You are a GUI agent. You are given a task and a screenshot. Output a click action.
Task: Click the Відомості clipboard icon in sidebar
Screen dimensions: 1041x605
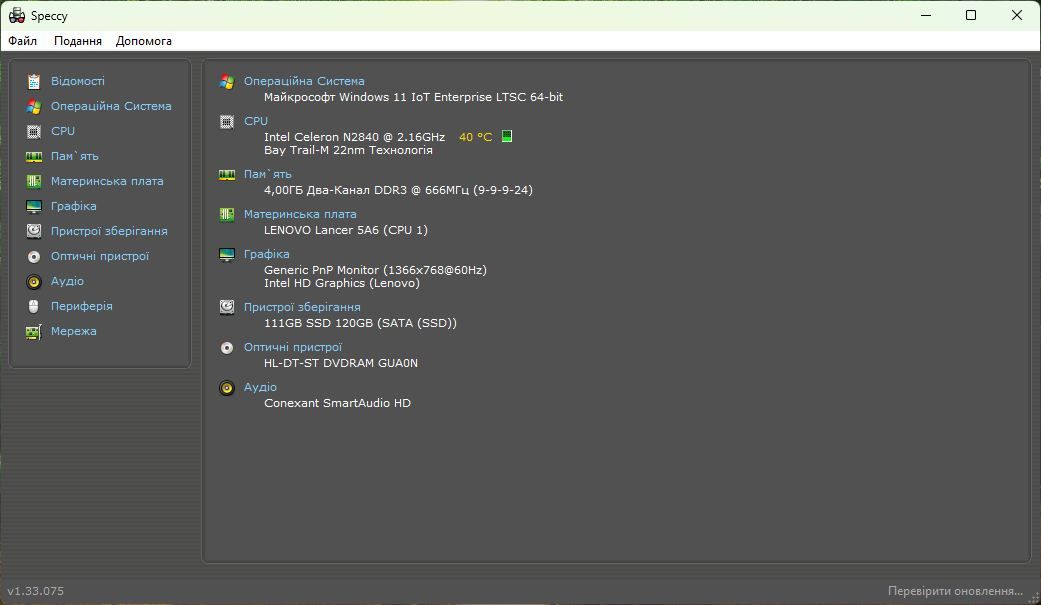(x=34, y=81)
